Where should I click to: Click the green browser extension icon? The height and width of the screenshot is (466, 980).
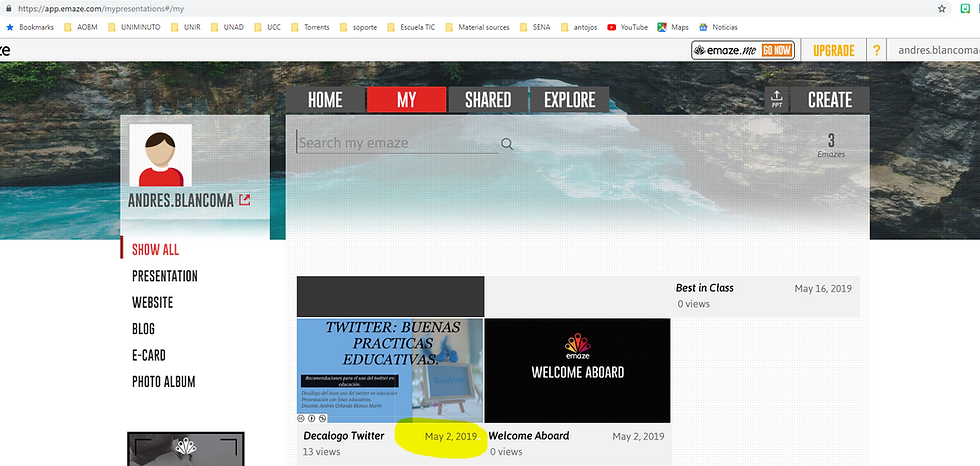coord(966,9)
